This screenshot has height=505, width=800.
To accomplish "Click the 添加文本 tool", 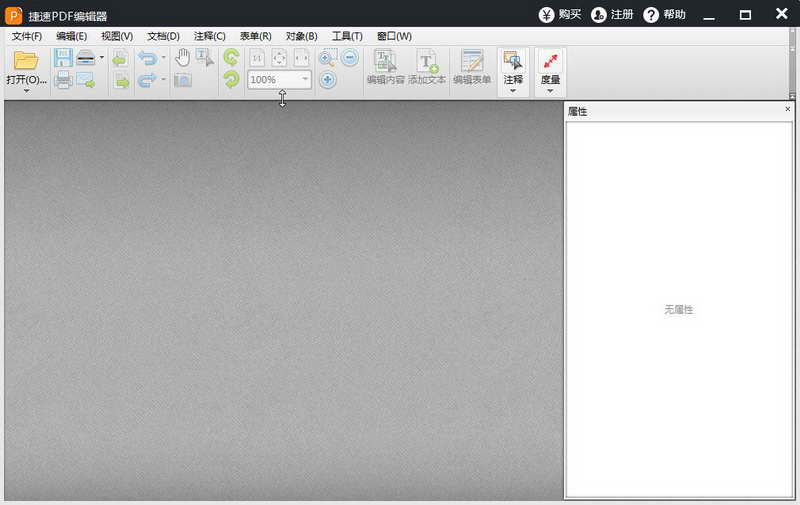I will pos(427,67).
